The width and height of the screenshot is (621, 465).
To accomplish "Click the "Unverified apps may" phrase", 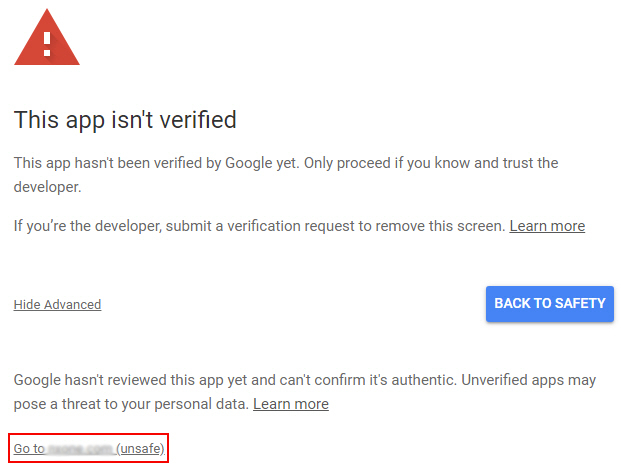I will 529,380.
